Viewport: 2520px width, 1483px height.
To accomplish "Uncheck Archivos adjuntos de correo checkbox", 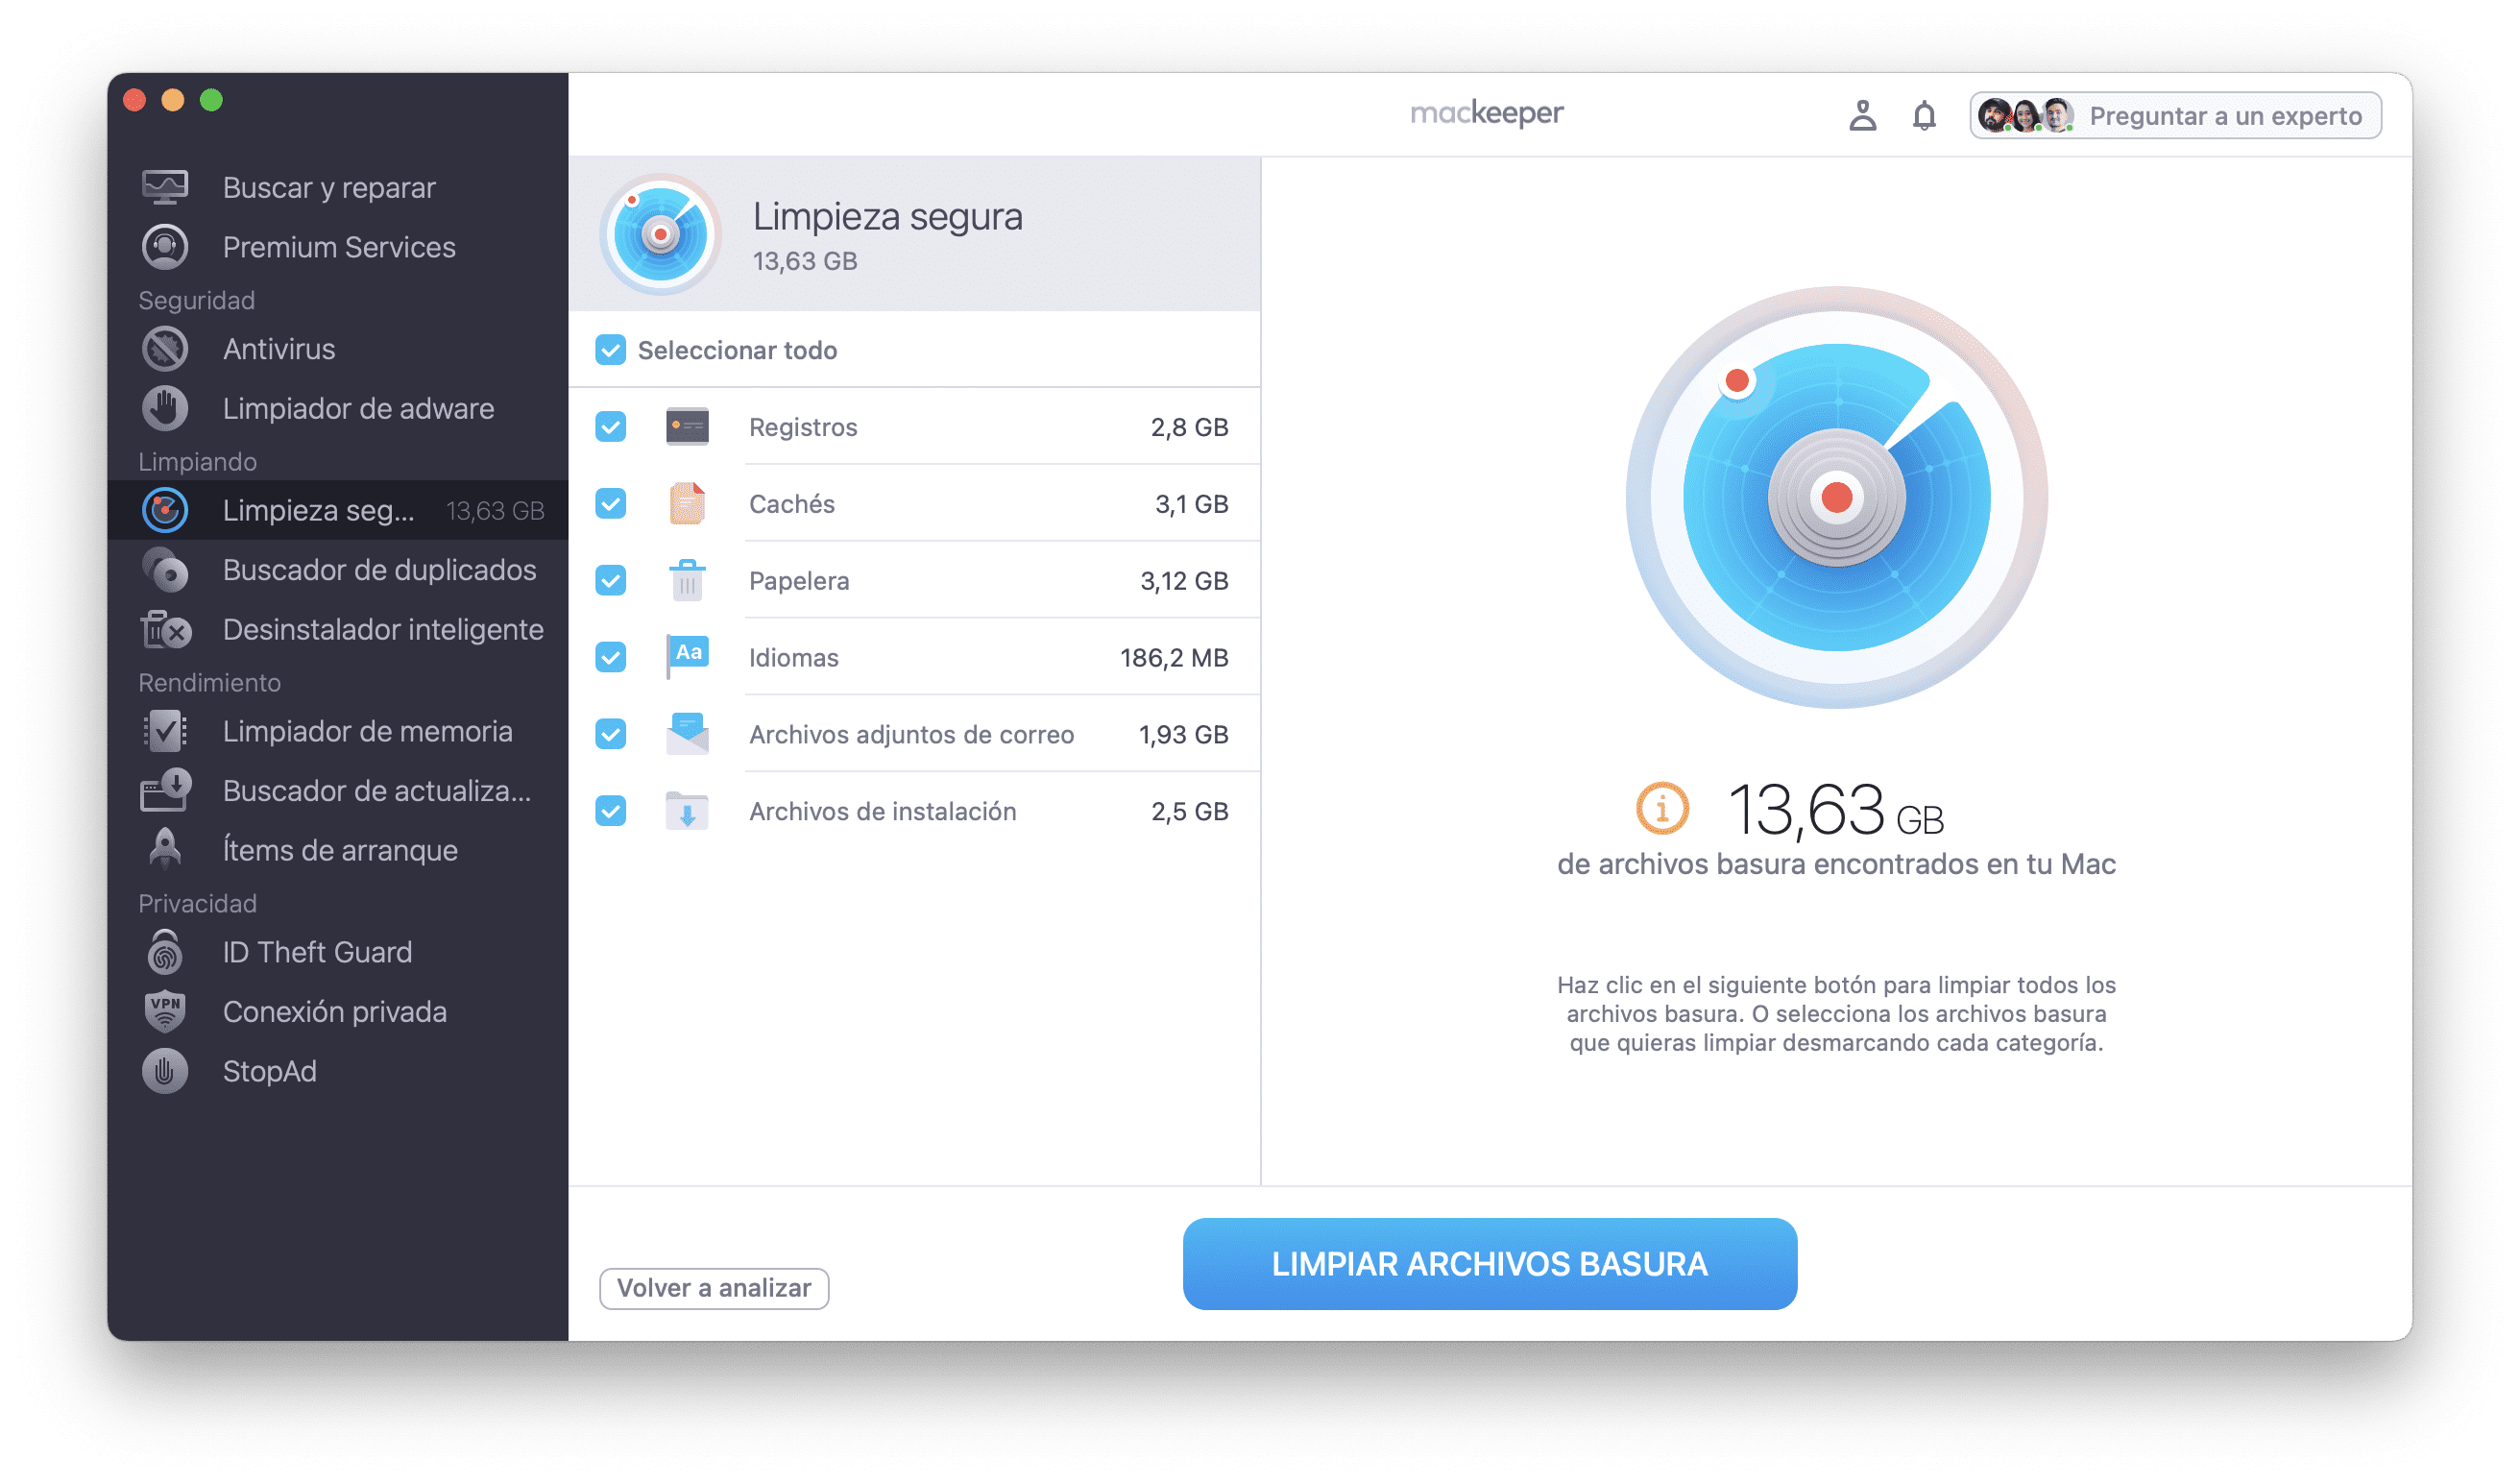I will [611, 734].
